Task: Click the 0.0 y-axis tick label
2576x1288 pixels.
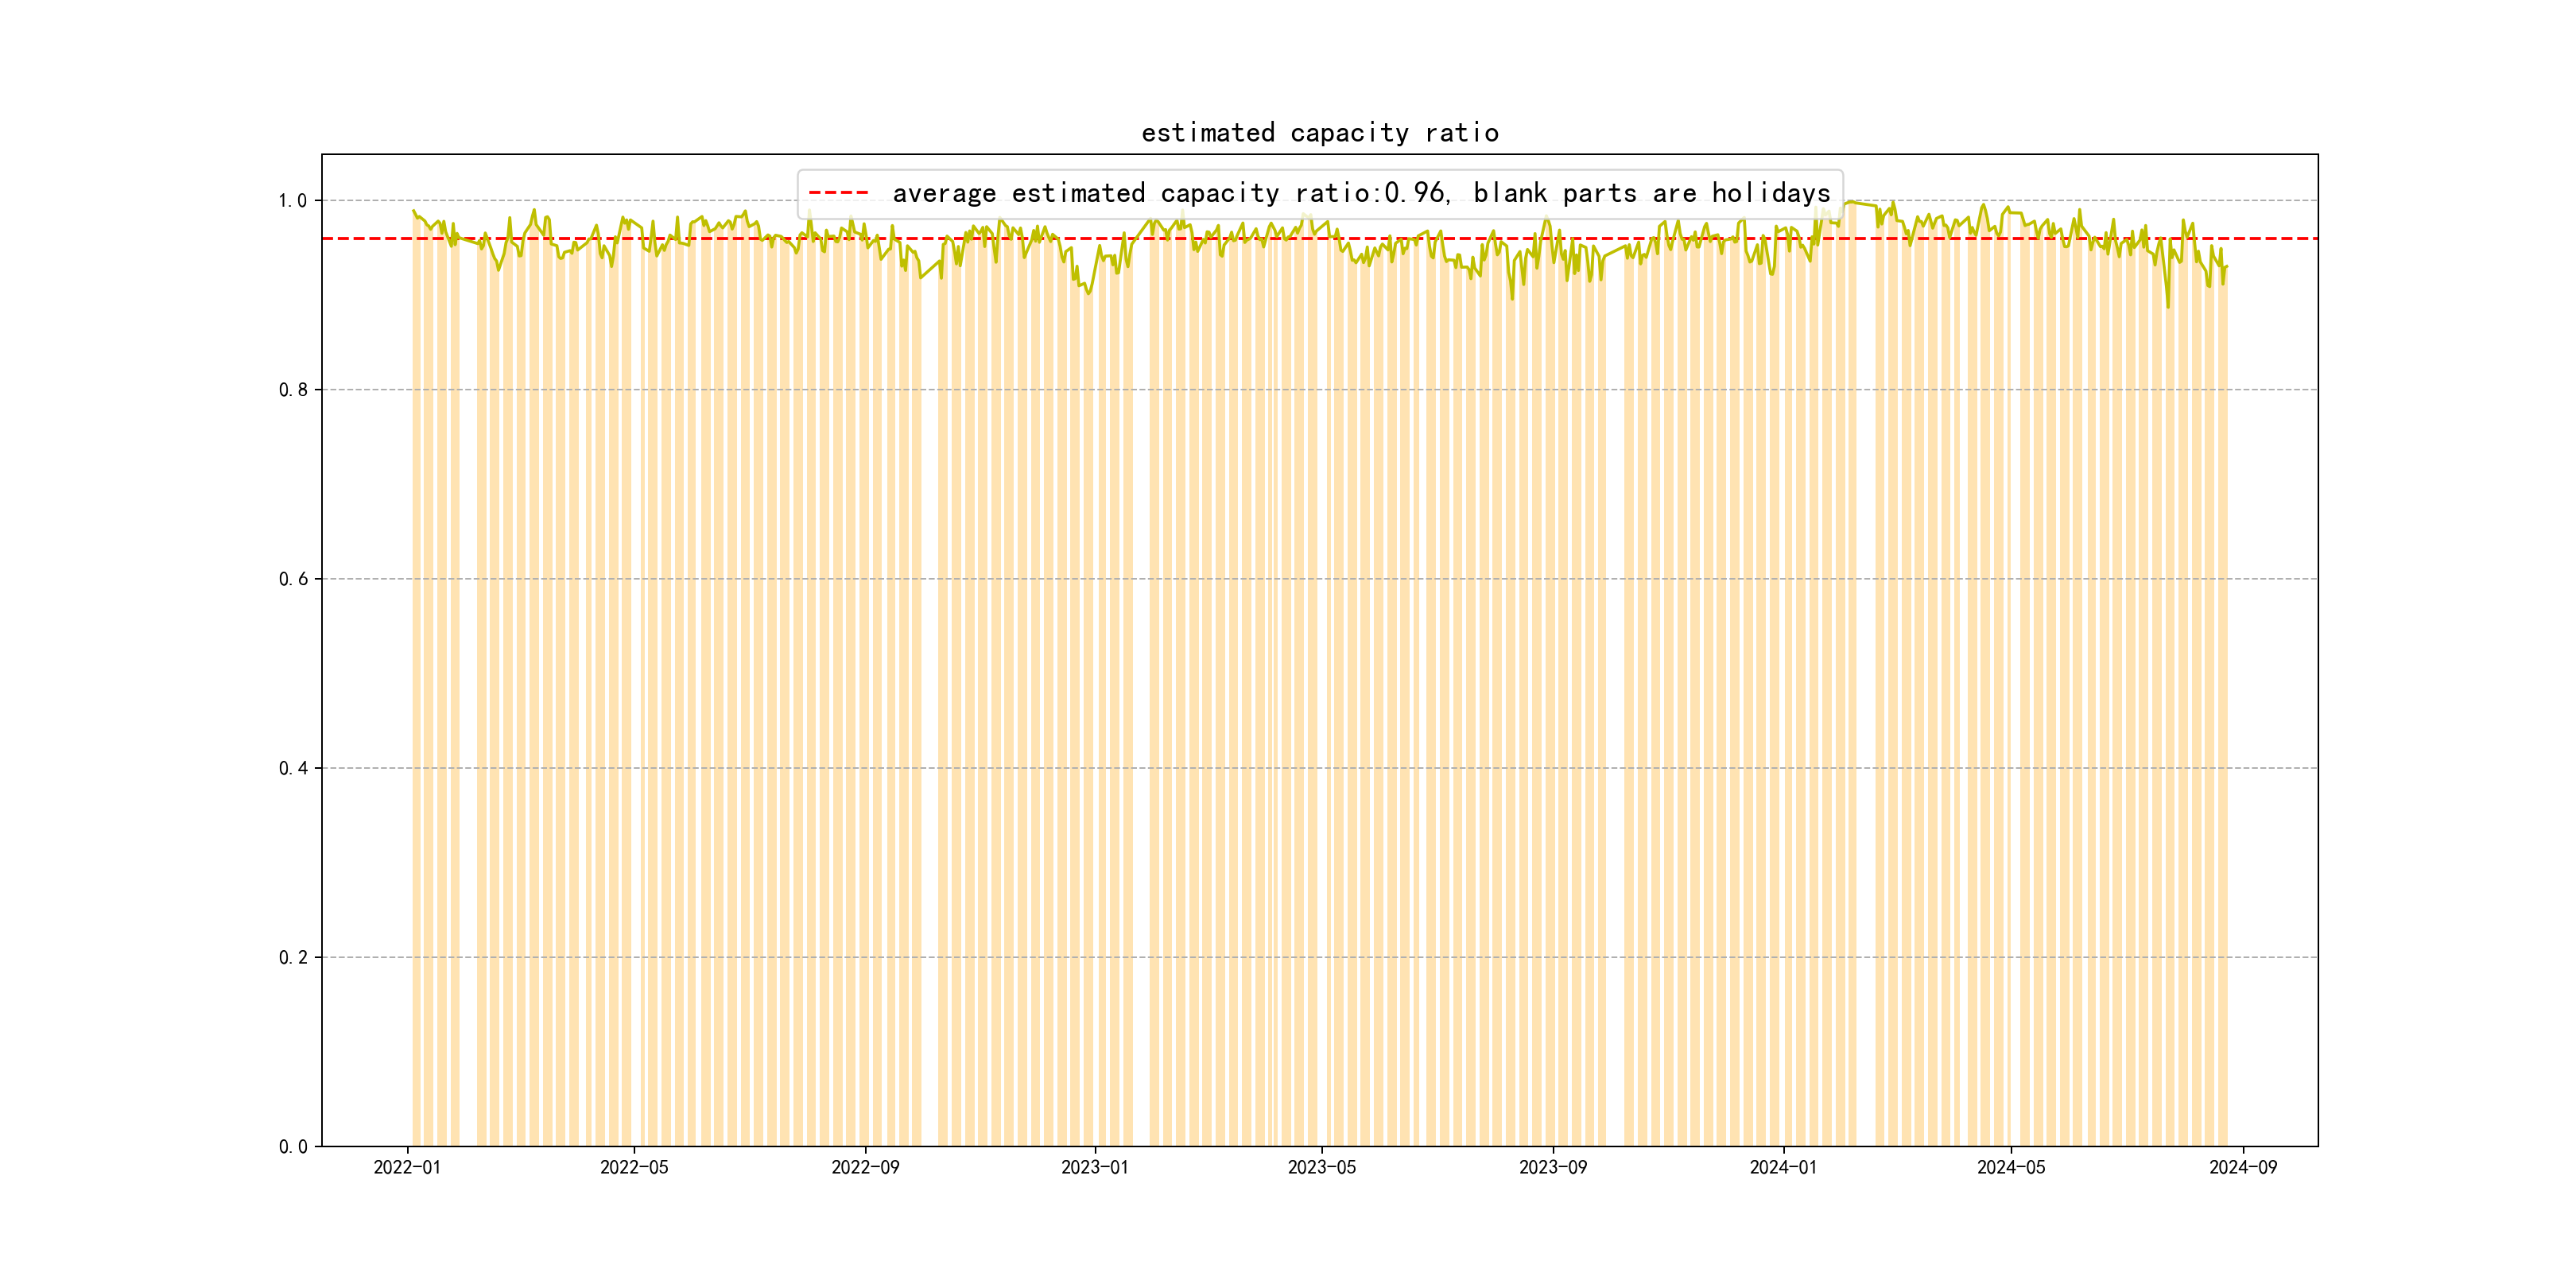Action: point(292,1146)
